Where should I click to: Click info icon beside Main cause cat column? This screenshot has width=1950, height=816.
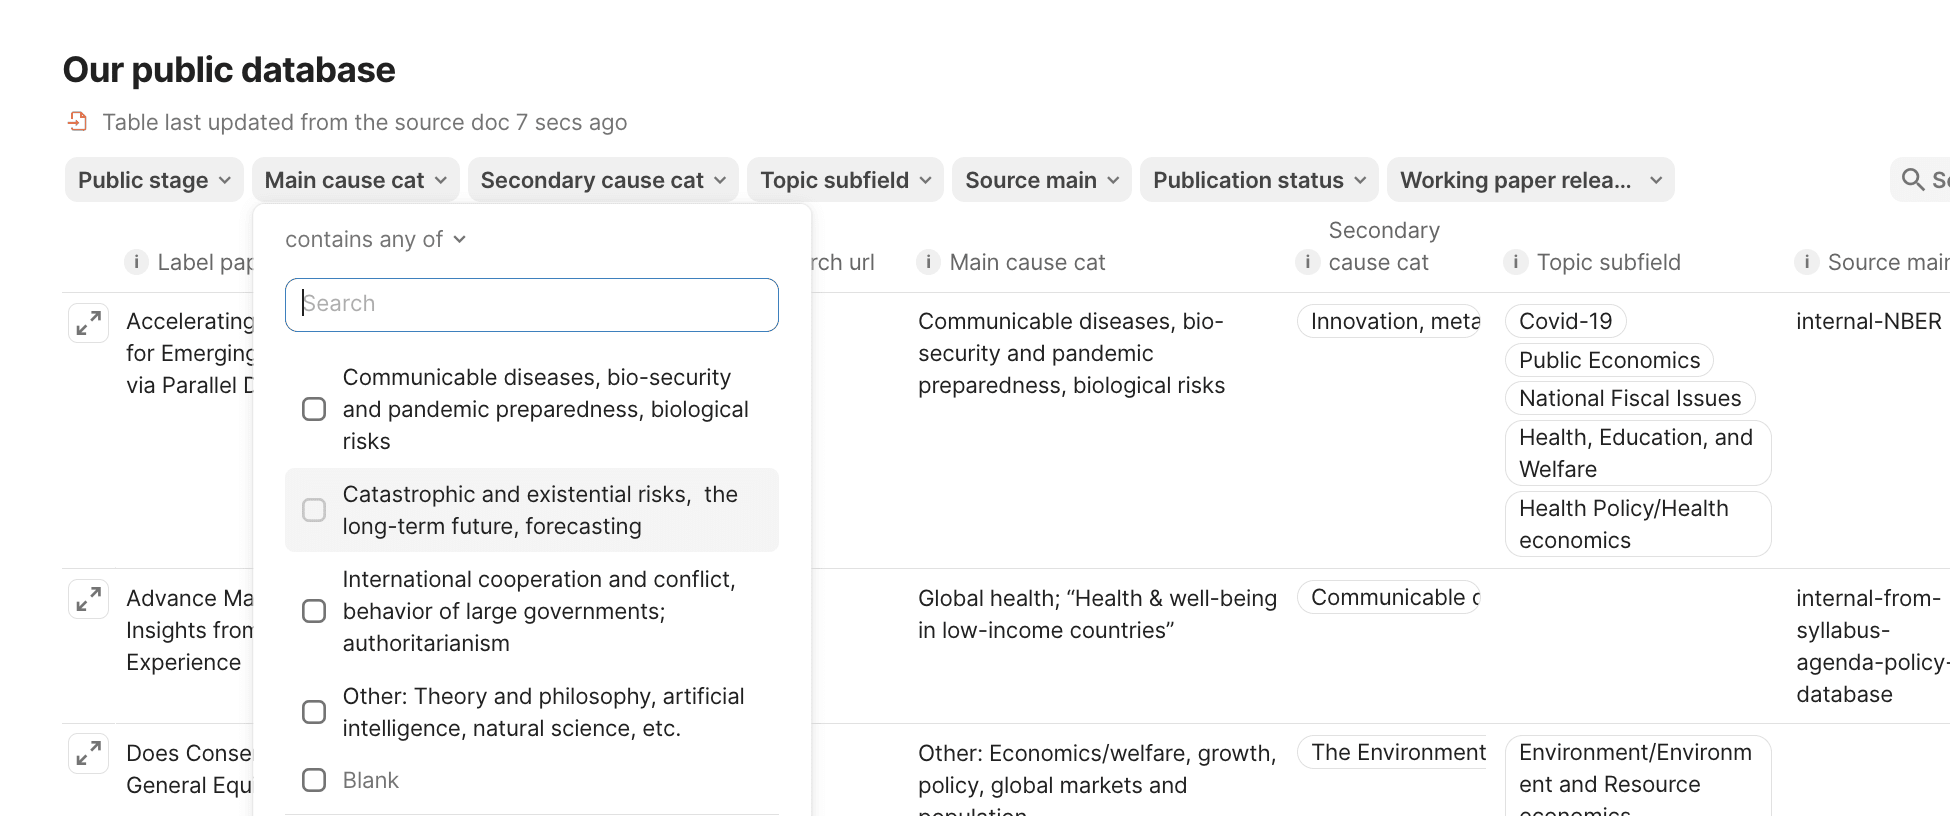click(x=928, y=263)
